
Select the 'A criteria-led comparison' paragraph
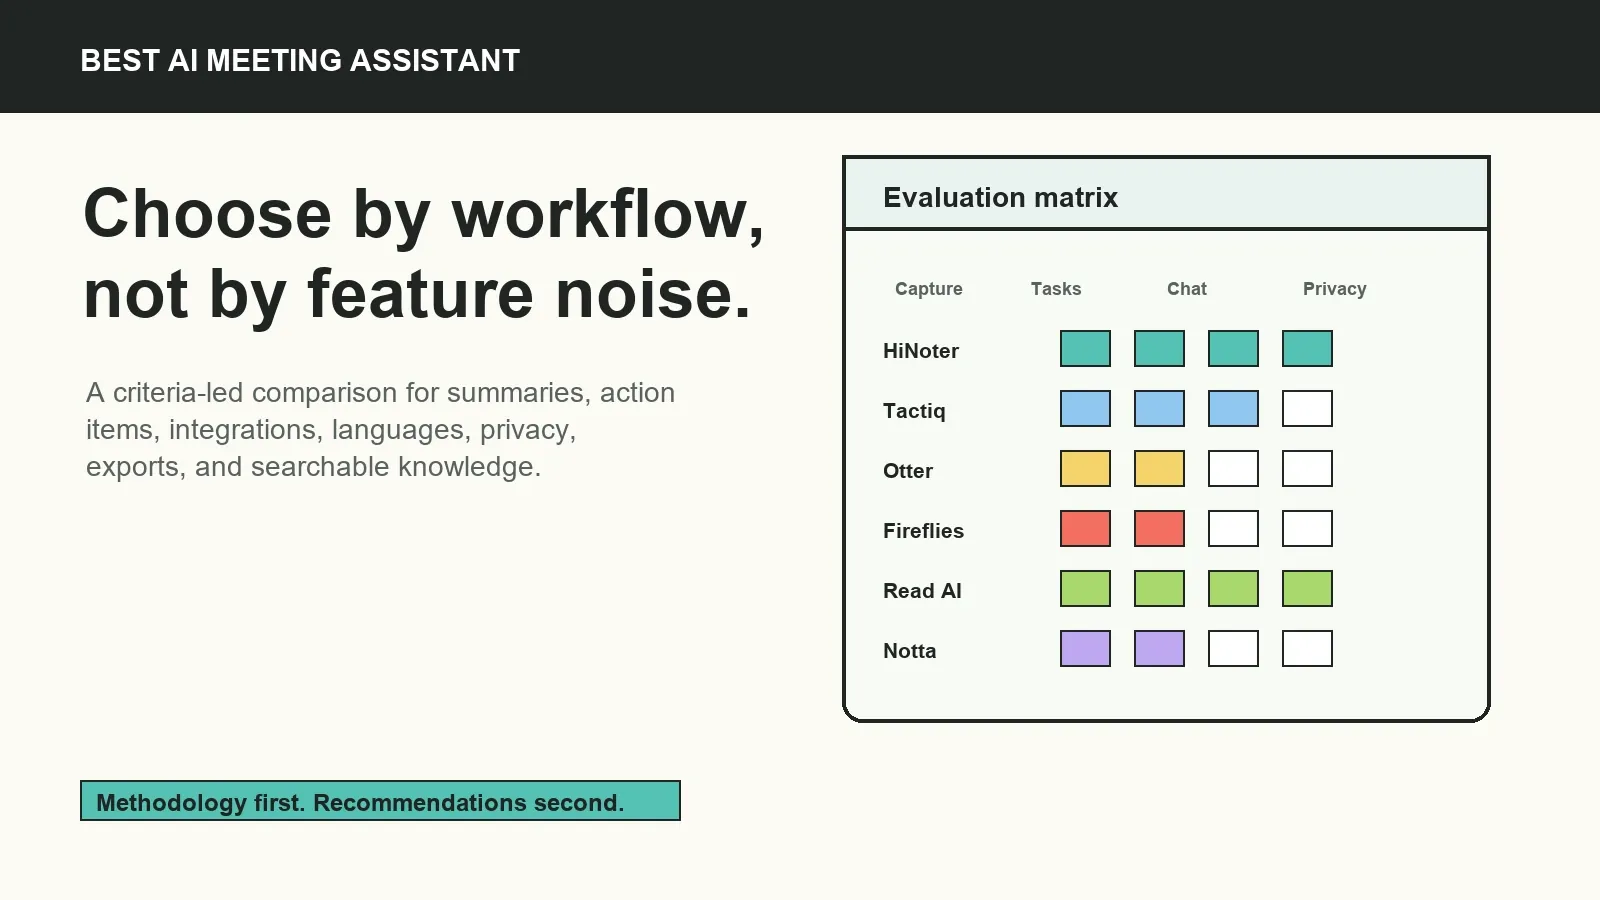(x=380, y=429)
